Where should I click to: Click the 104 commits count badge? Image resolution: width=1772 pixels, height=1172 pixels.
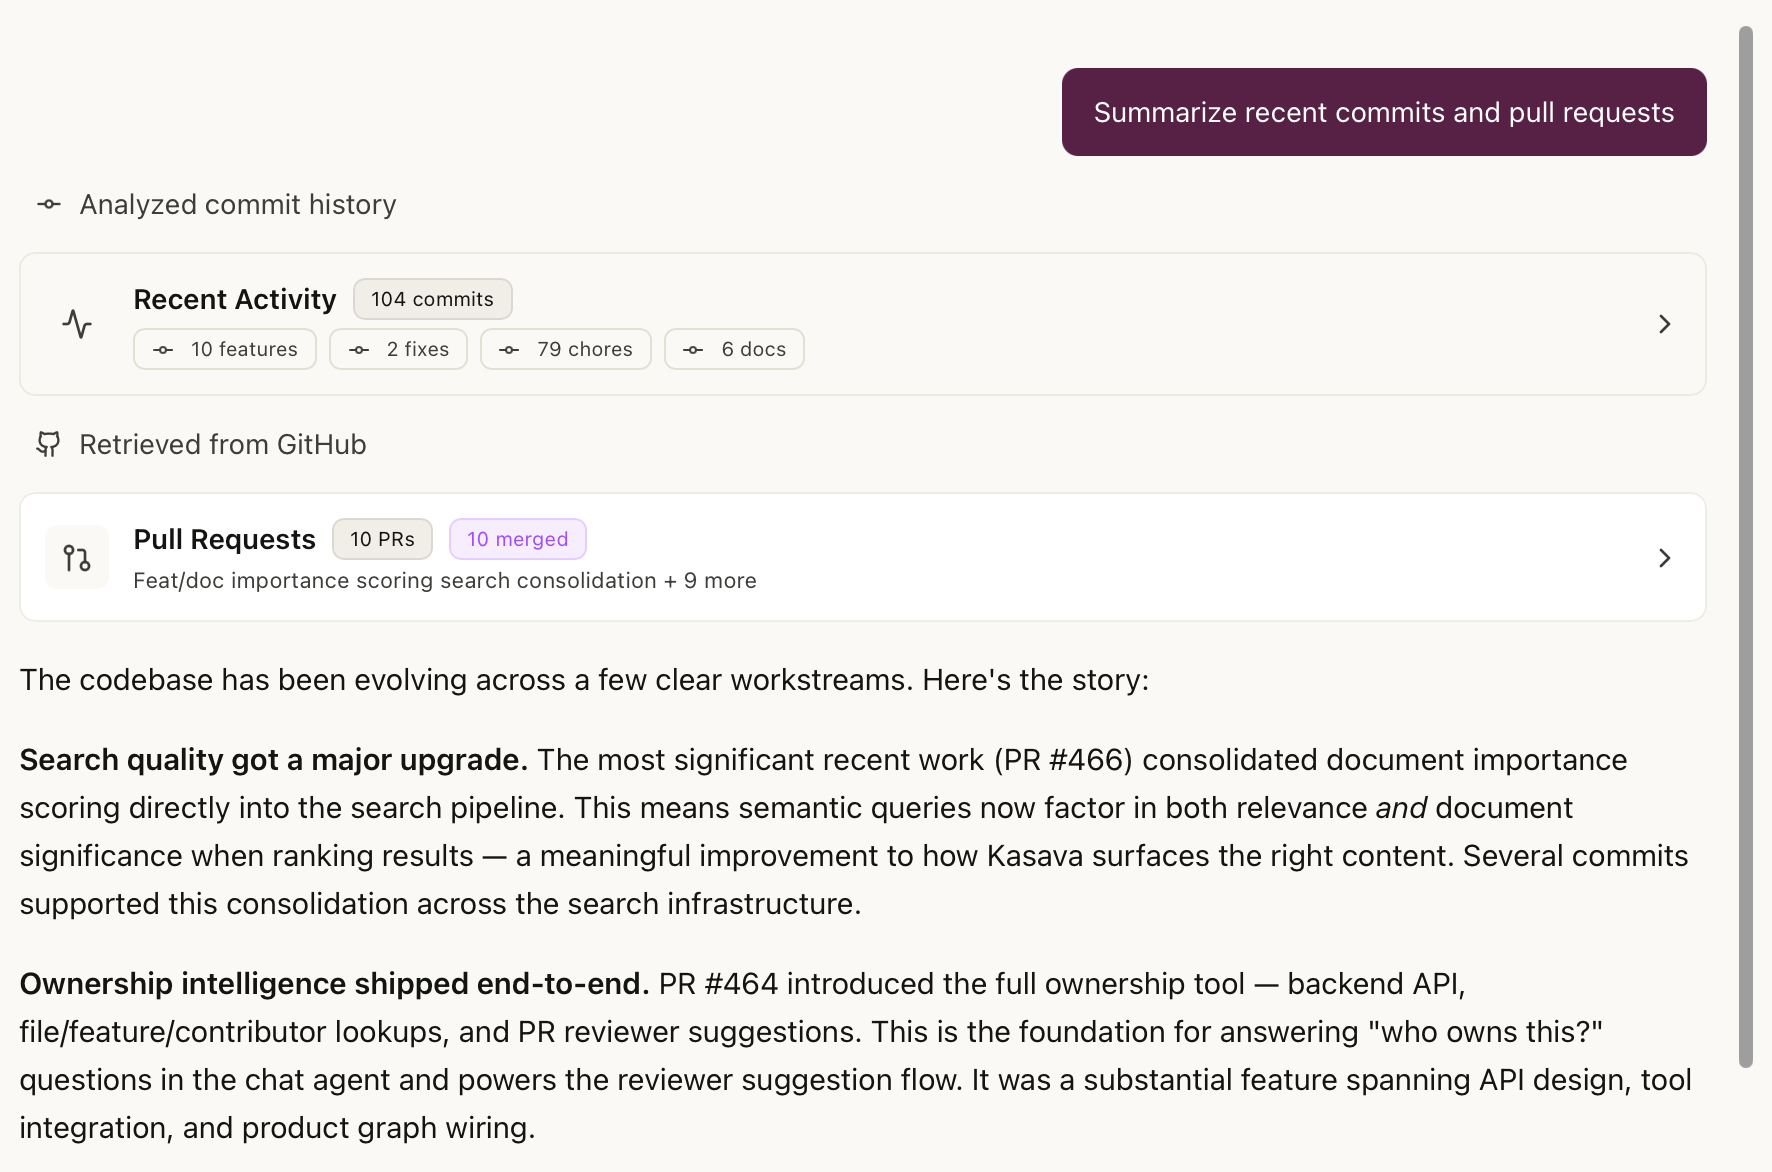pos(432,298)
